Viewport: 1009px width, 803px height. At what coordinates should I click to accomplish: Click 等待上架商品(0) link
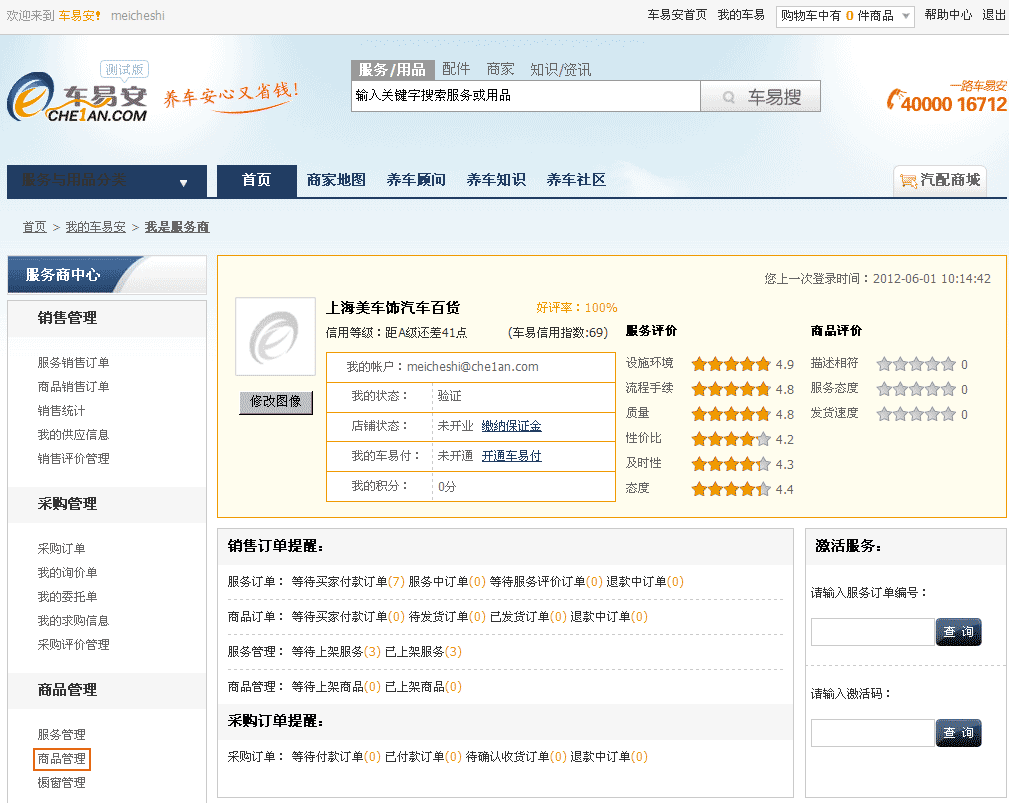(336, 687)
